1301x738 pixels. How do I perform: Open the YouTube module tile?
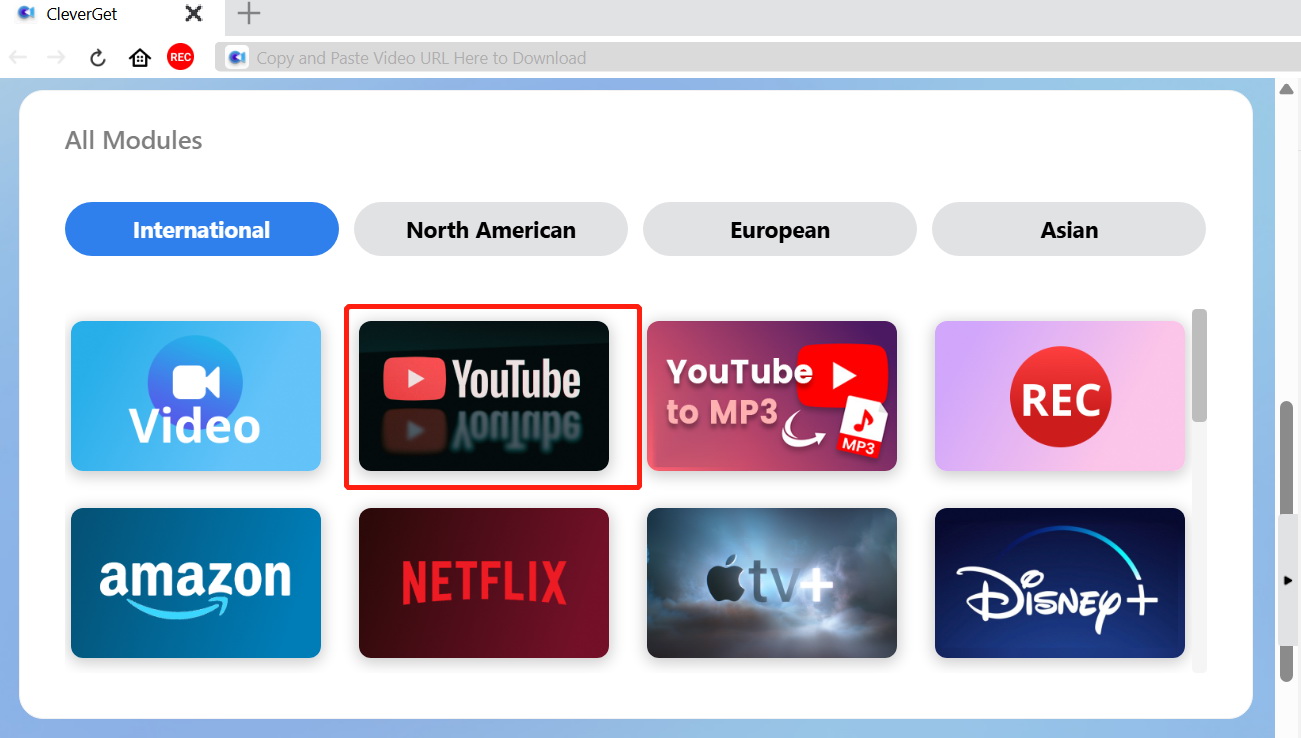click(484, 396)
